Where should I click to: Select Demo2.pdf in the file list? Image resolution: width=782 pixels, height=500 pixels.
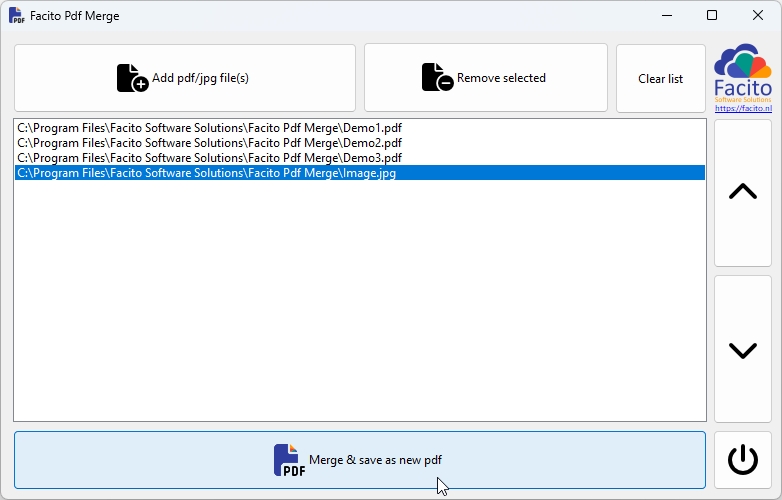click(x=360, y=143)
